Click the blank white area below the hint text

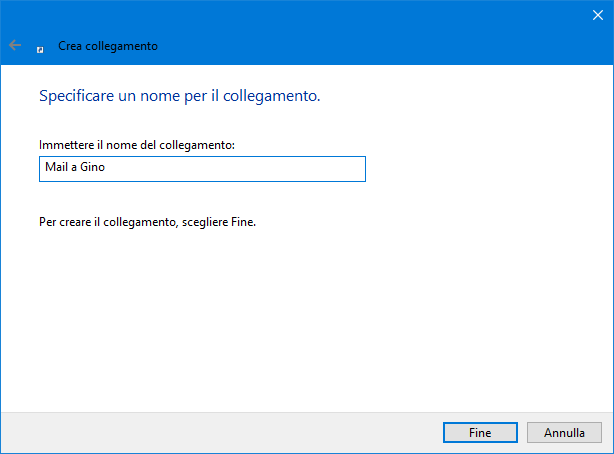(300, 320)
